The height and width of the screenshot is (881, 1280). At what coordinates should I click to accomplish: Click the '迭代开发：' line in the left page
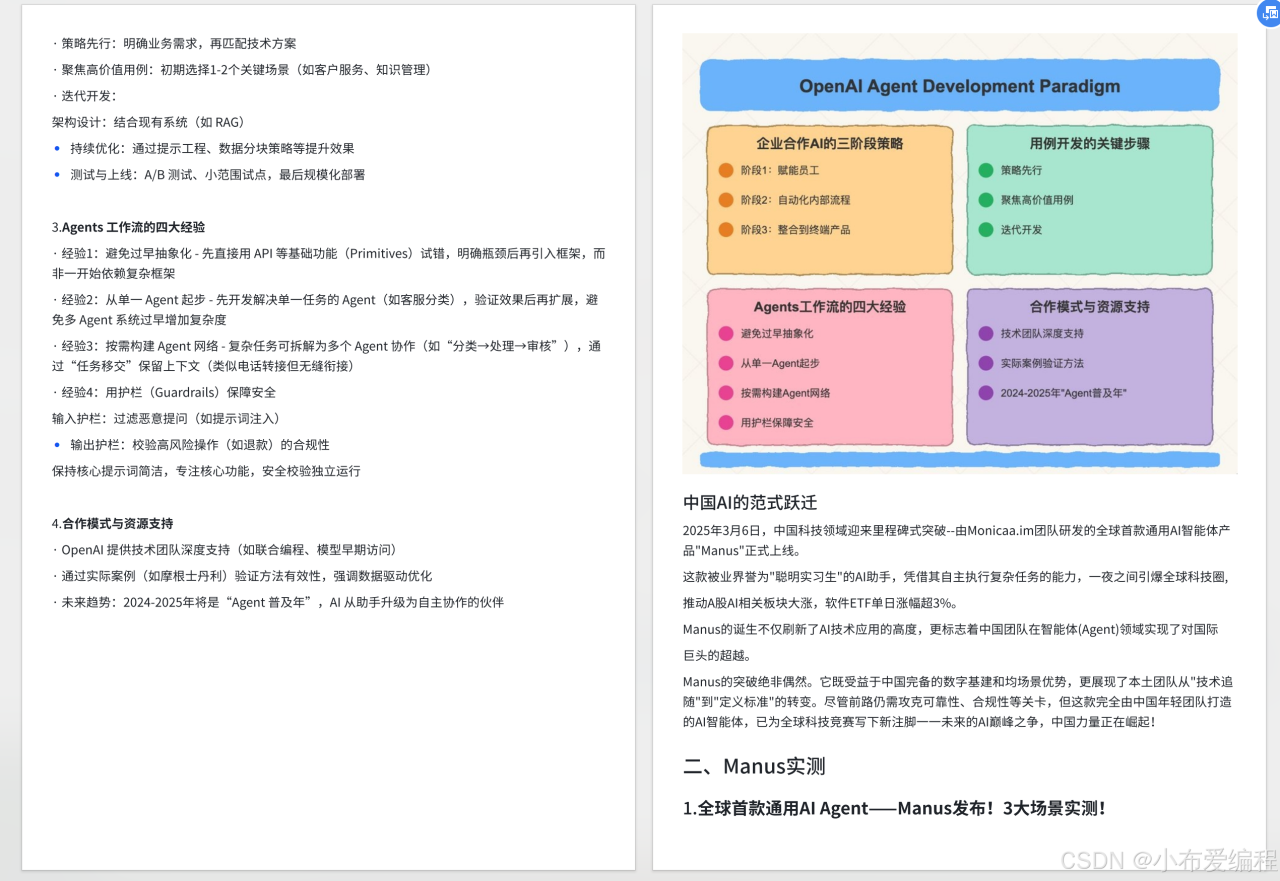[x=84, y=96]
